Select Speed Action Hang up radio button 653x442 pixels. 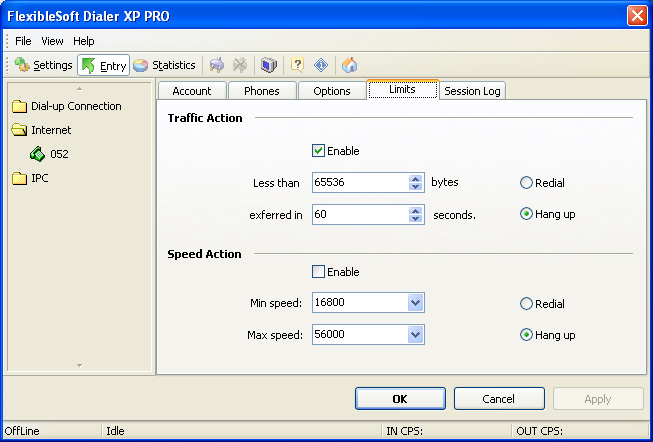526,335
